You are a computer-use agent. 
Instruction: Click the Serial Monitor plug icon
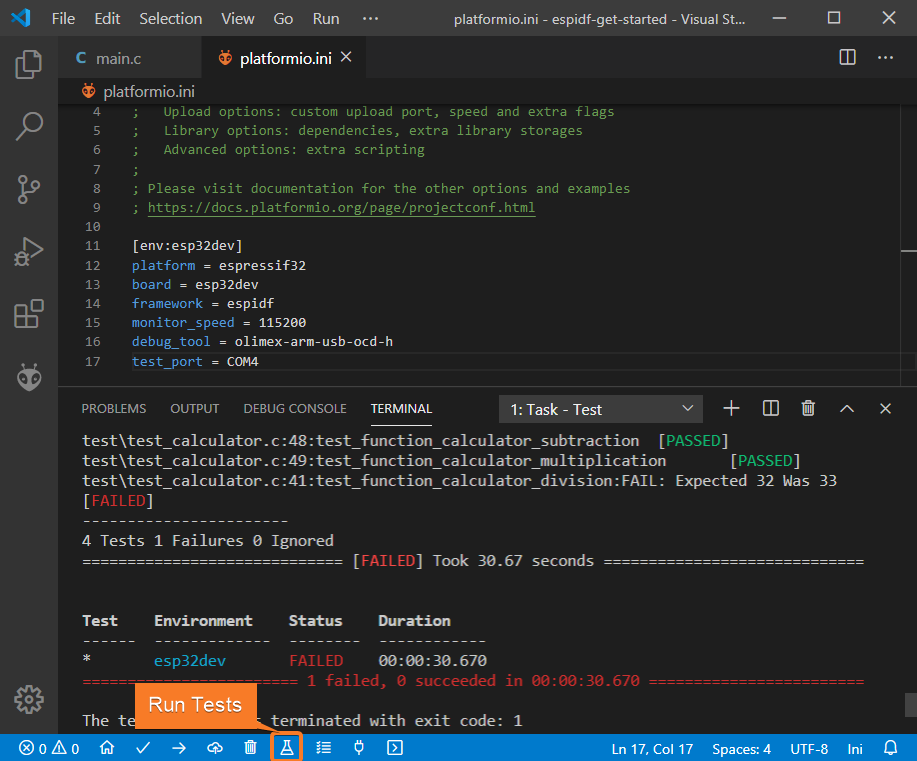coord(359,748)
